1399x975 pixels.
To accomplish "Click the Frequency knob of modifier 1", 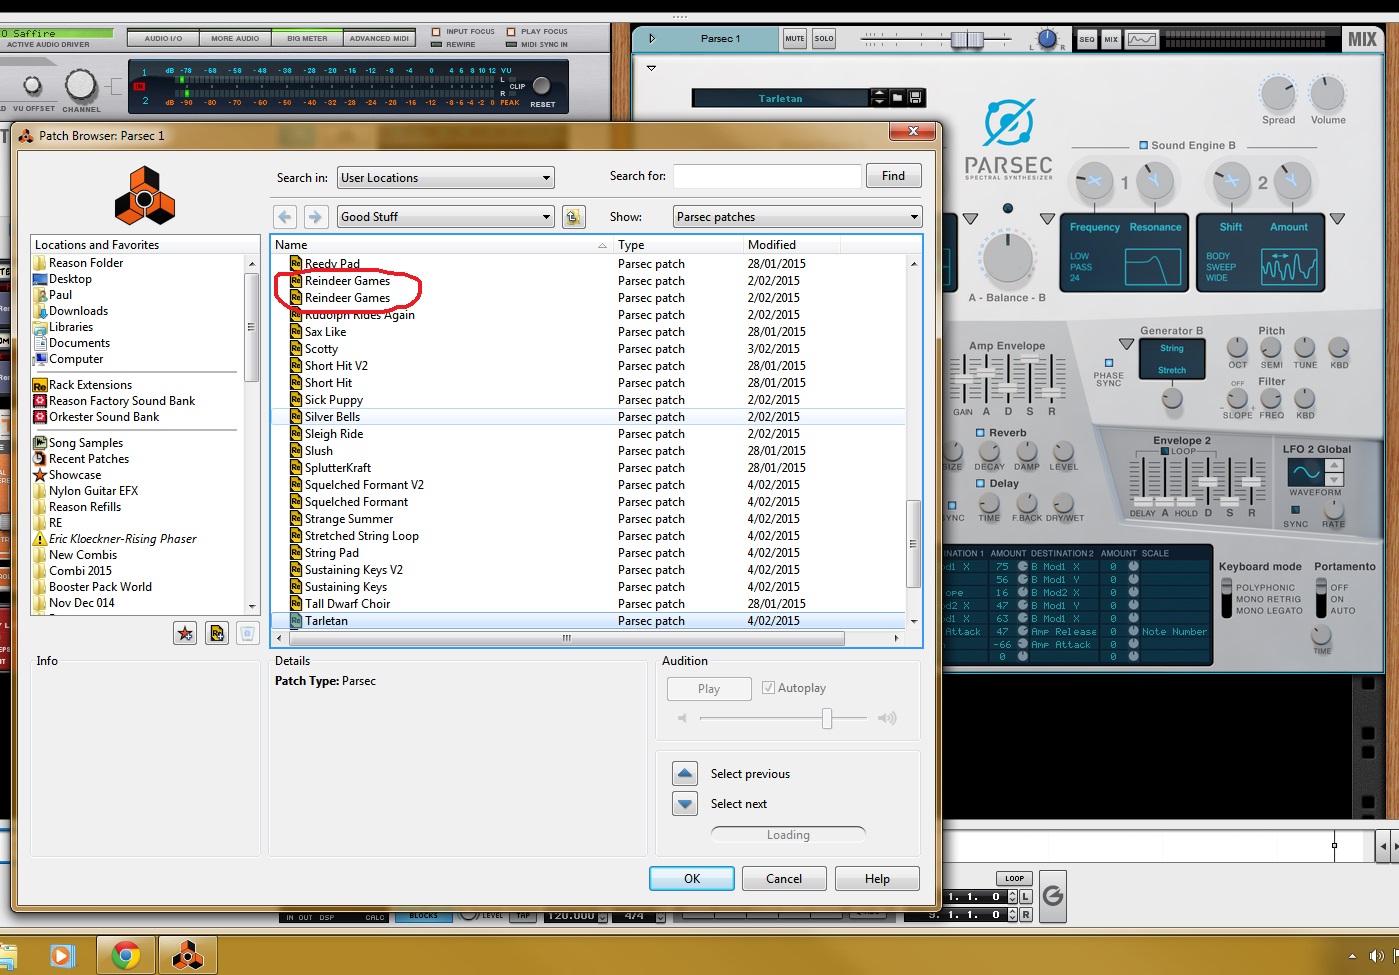I will pyautogui.click(x=1093, y=181).
